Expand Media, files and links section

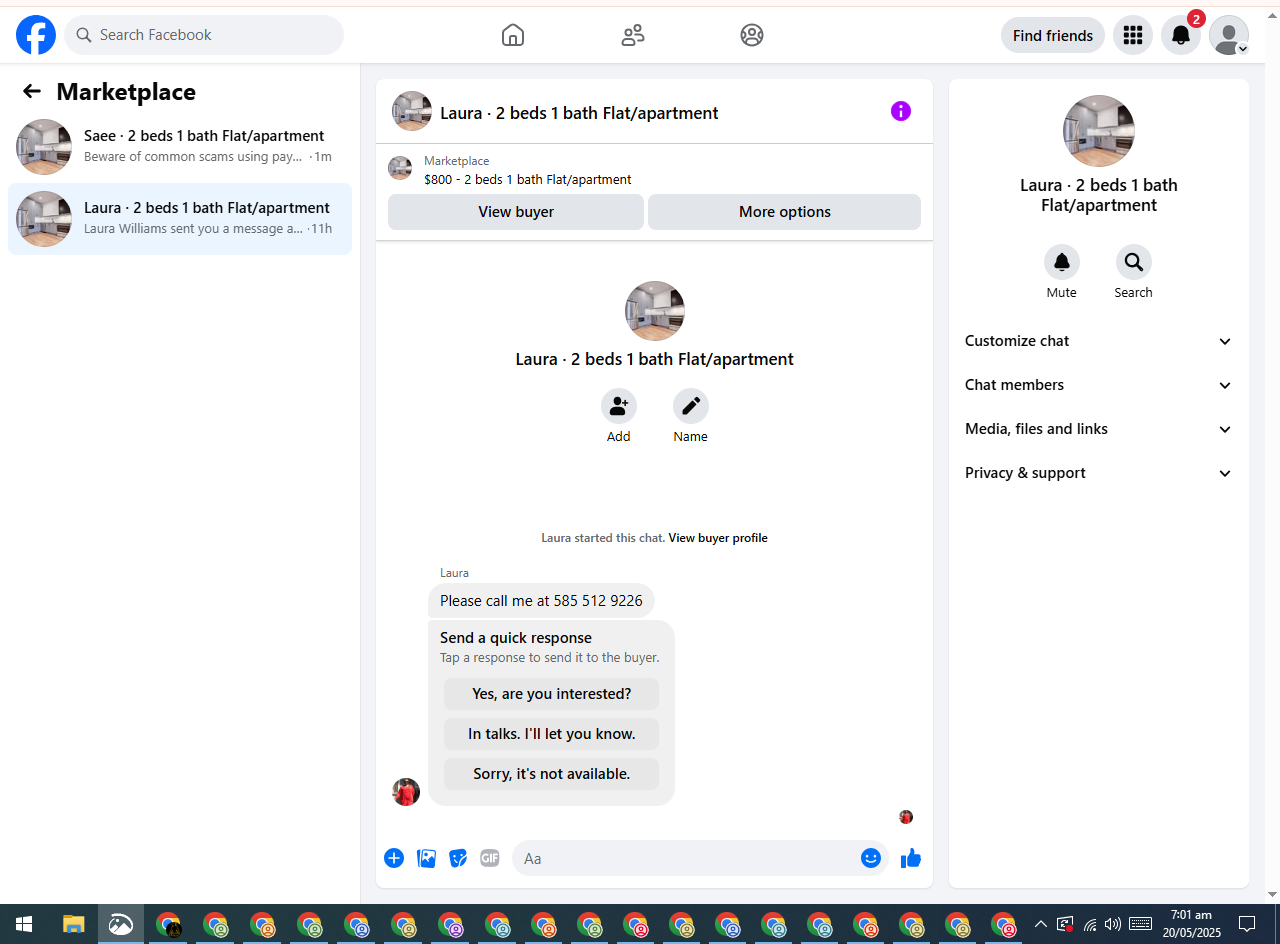click(x=1099, y=429)
